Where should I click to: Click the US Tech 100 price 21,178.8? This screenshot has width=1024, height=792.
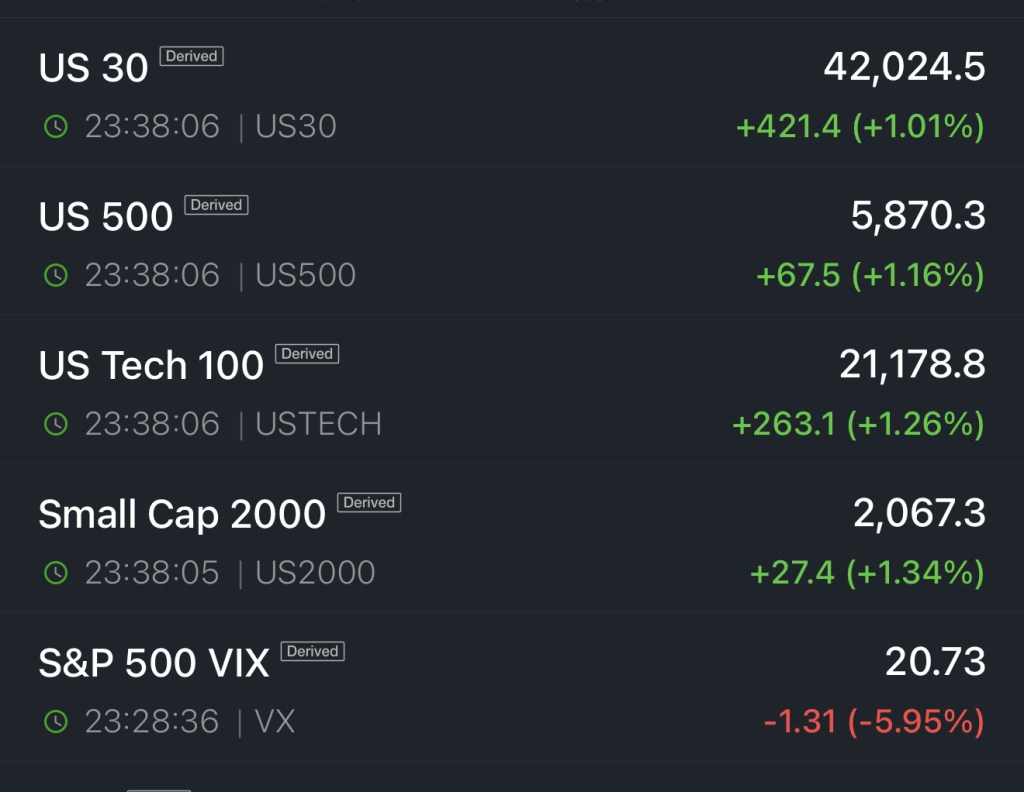coord(912,365)
